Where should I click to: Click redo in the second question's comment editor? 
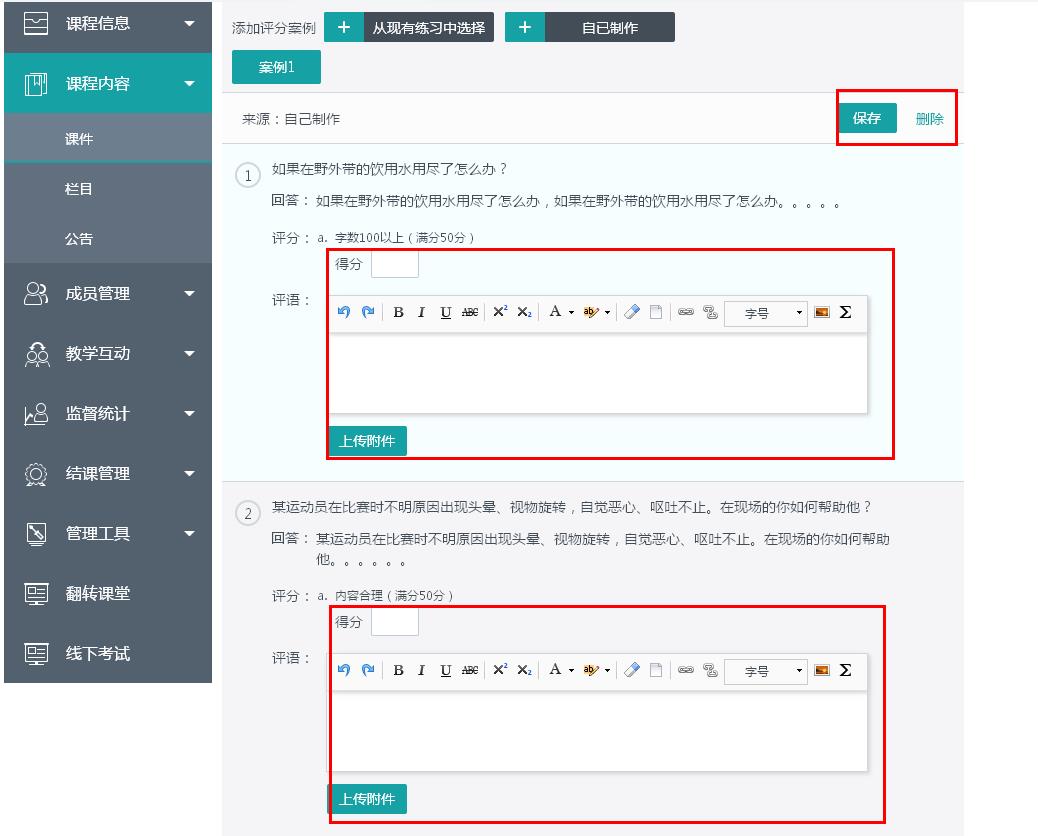coord(368,670)
